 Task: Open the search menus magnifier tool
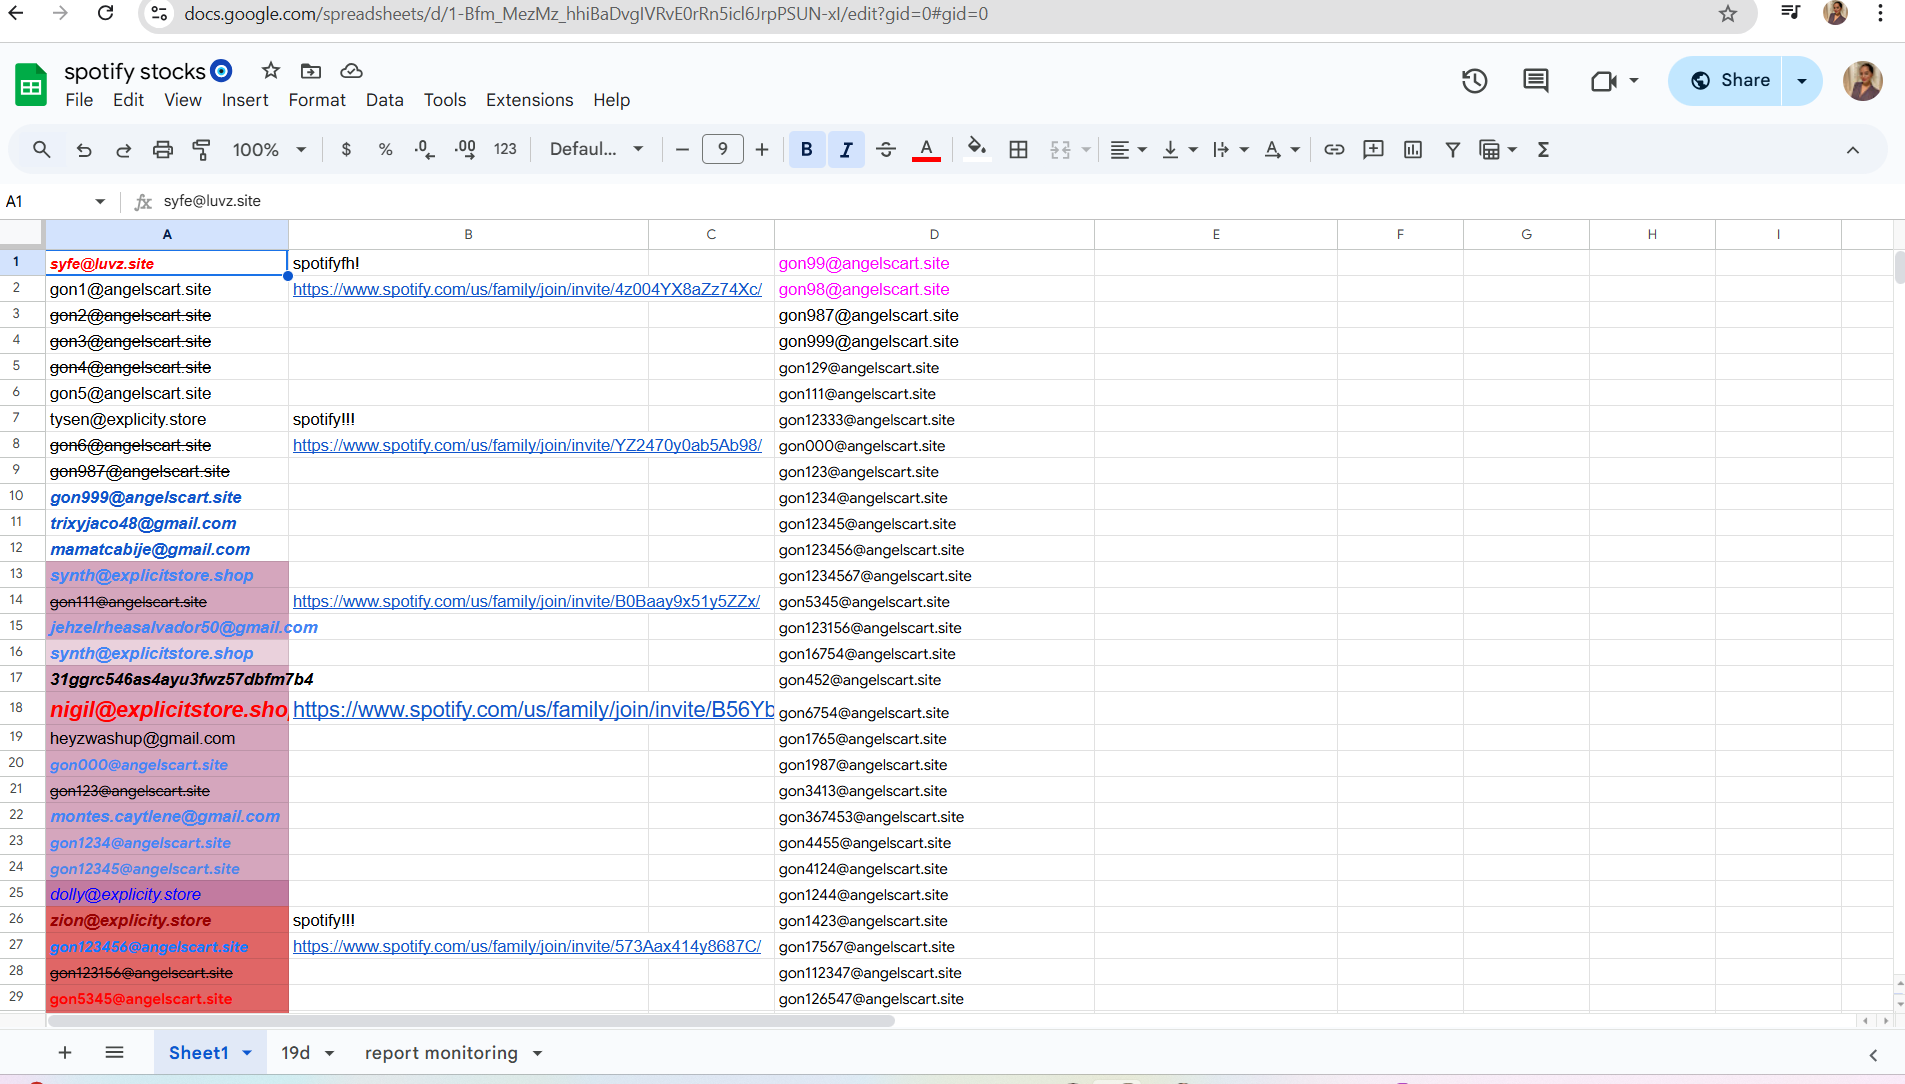pyautogui.click(x=41, y=150)
